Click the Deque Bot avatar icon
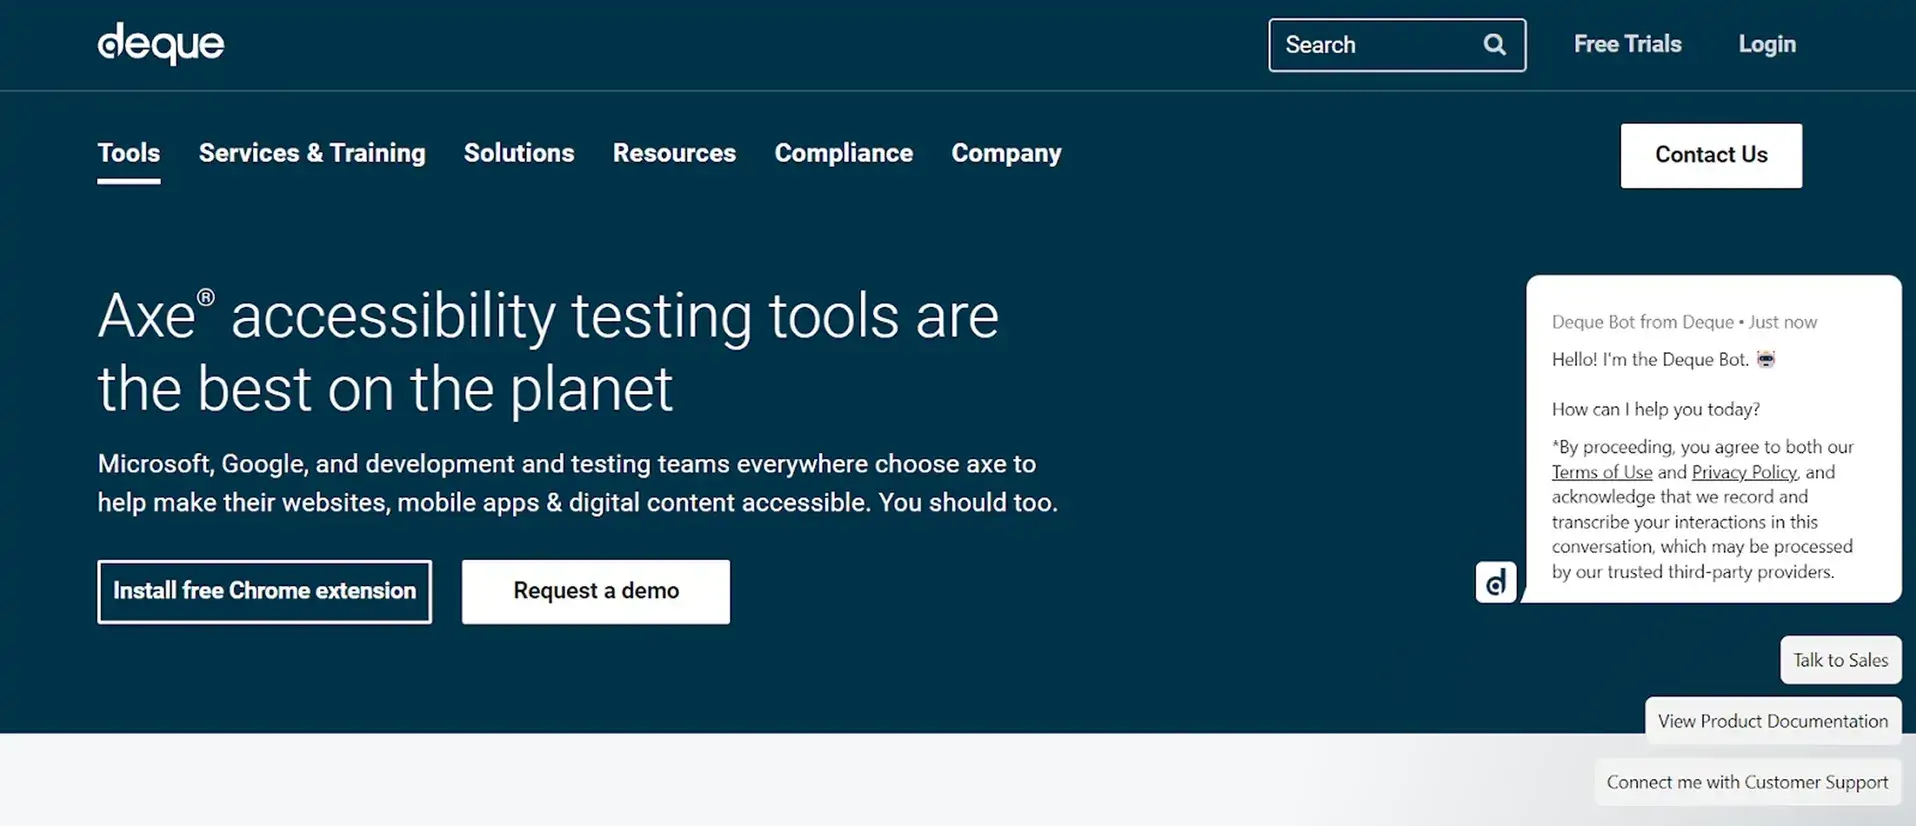 point(1495,582)
